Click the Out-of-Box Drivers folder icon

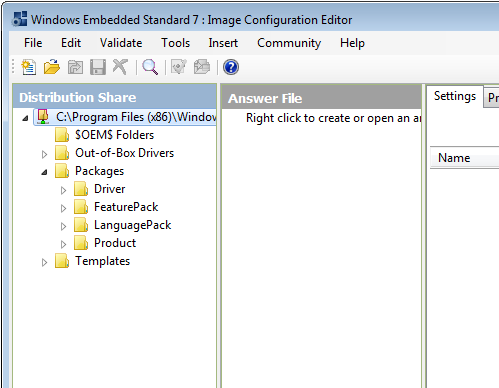pyautogui.click(x=62, y=153)
